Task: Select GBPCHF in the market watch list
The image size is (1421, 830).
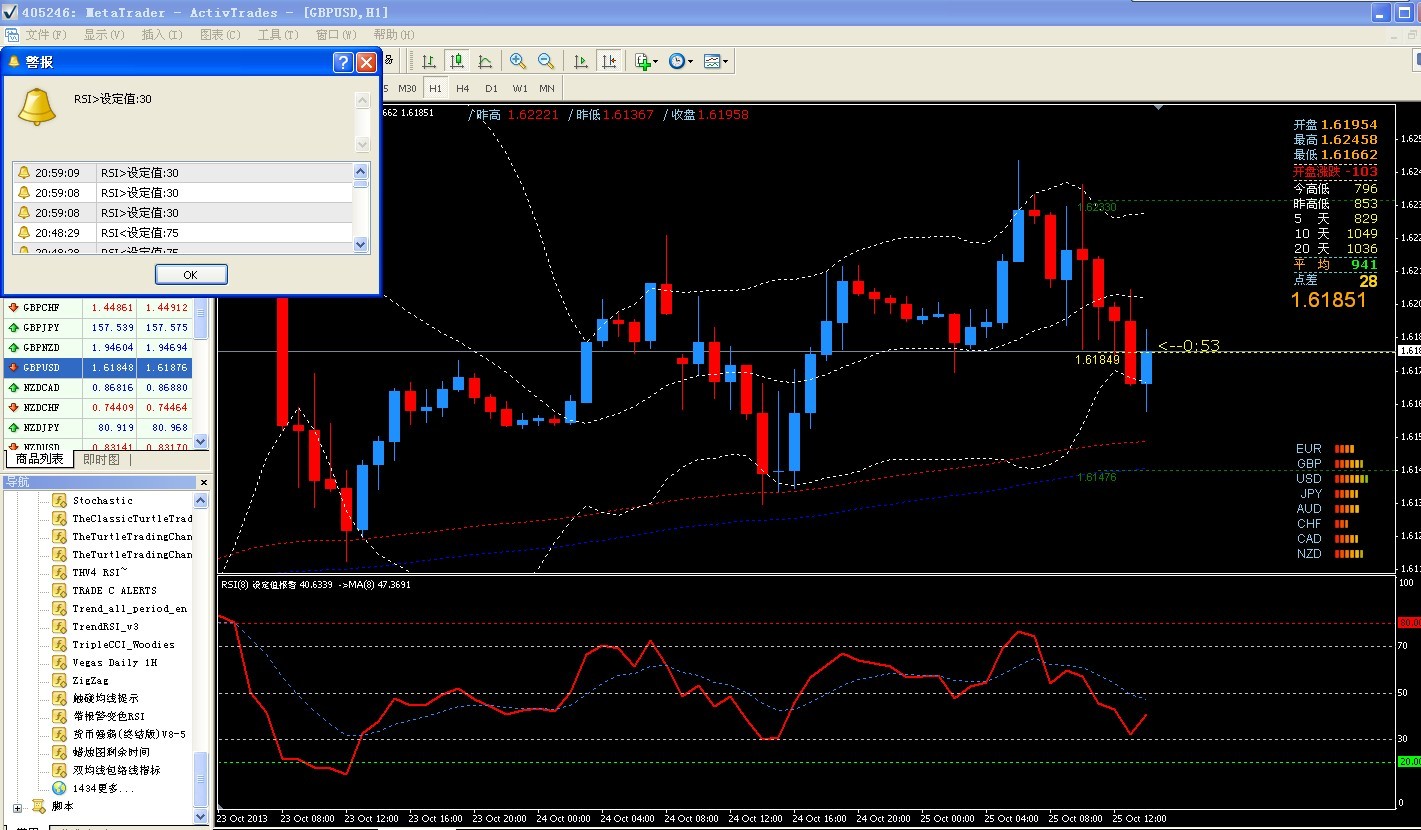Action: coord(98,307)
